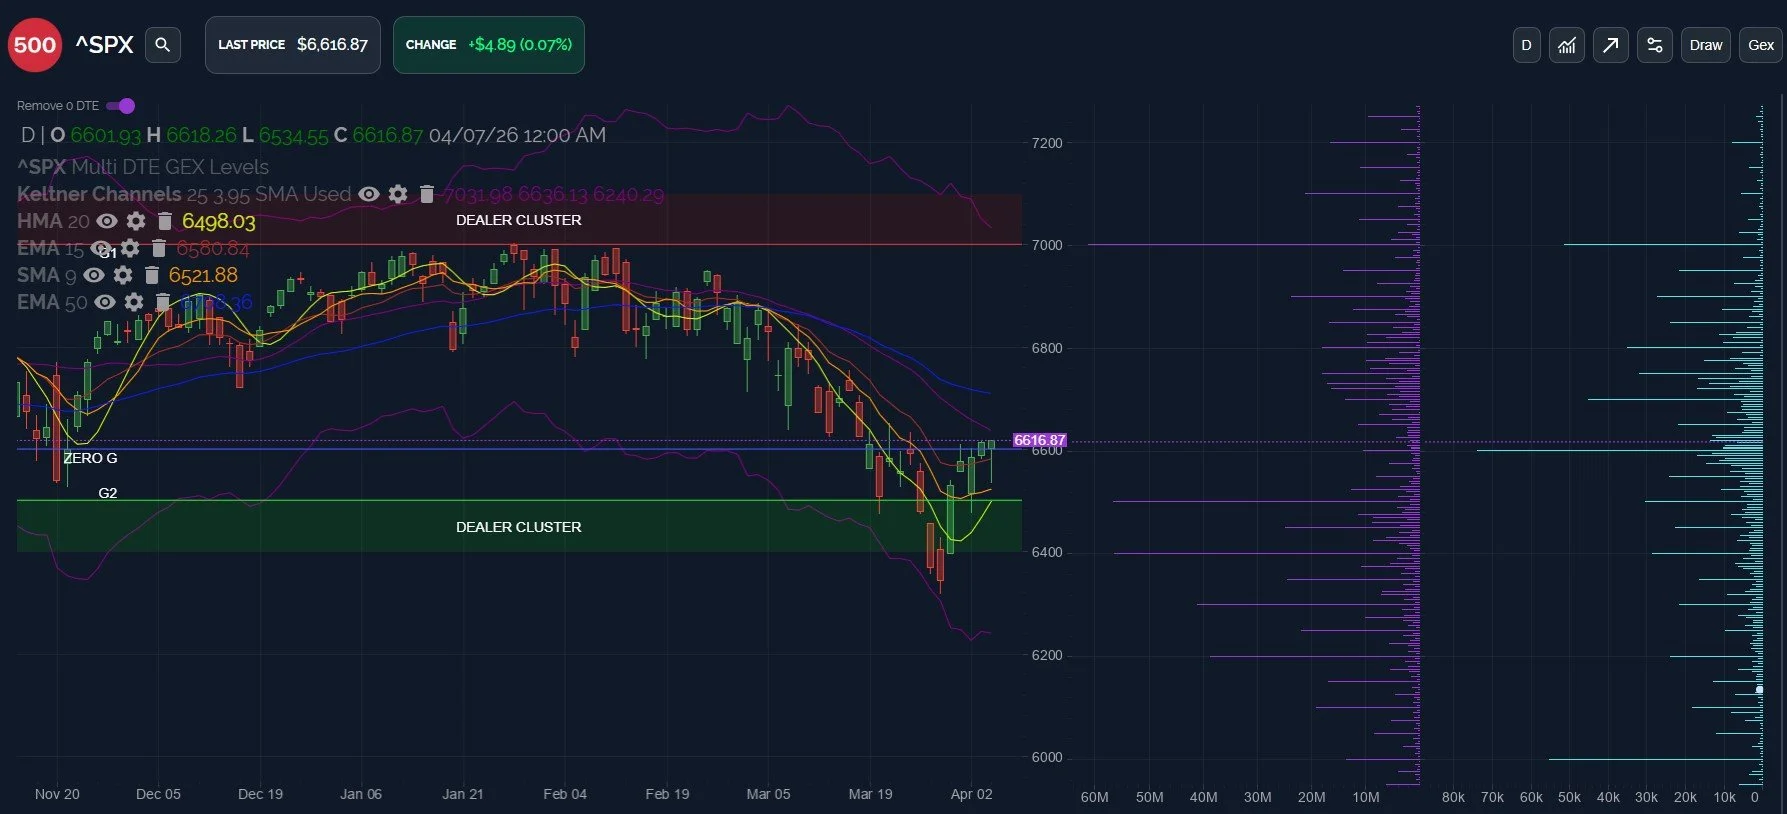Viewport: 1787px width, 814px height.
Task: Click the Jan 21 date label
Action: pos(462,794)
